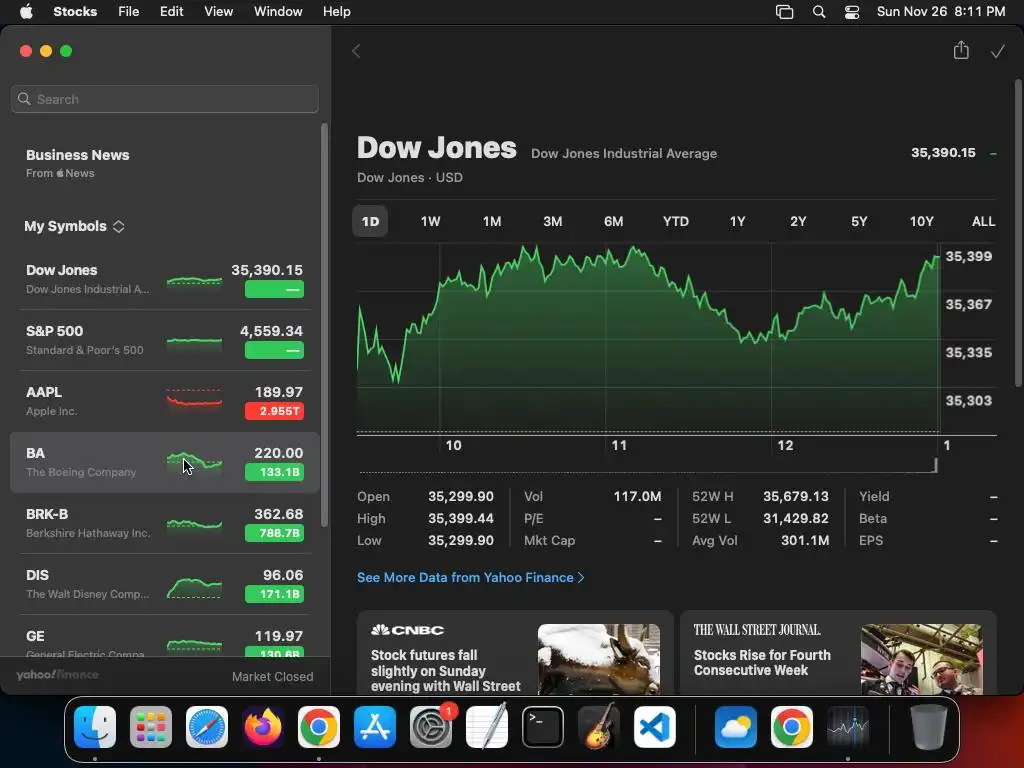Click the Yahoo Finance logo link
Viewport: 1024px width, 768px height.
point(57,675)
